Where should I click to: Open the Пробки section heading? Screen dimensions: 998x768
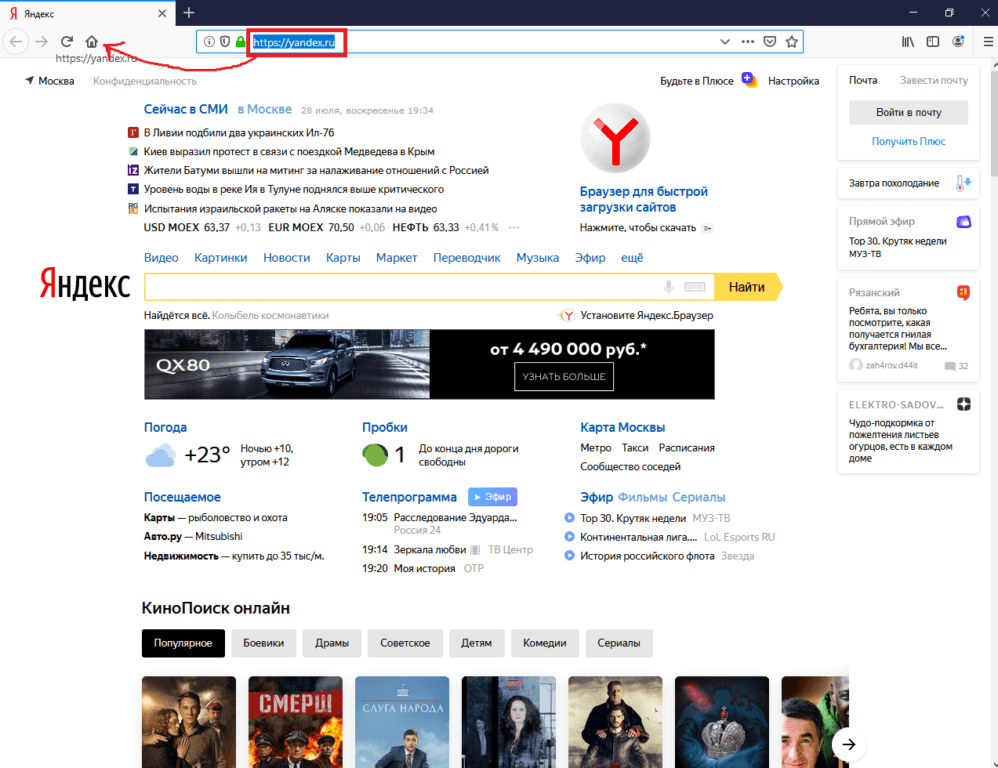(x=384, y=427)
